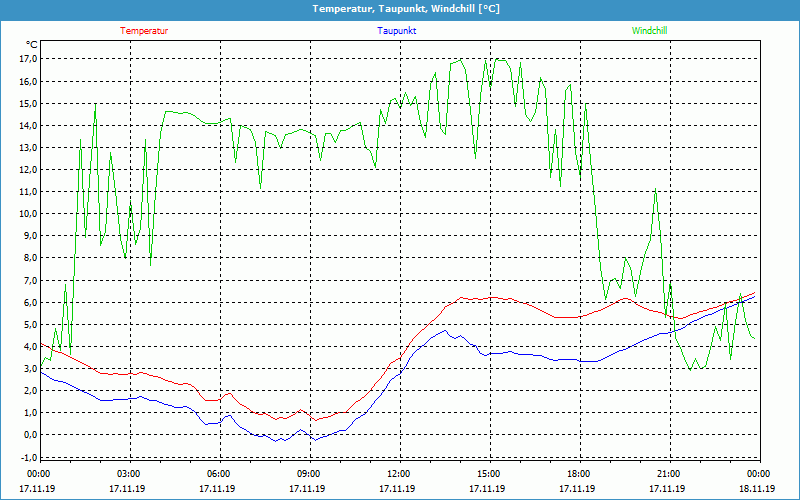Viewport: 800px width, 500px height.
Task: Click the -1,0 y-axis value
Action: click(30, 457)
